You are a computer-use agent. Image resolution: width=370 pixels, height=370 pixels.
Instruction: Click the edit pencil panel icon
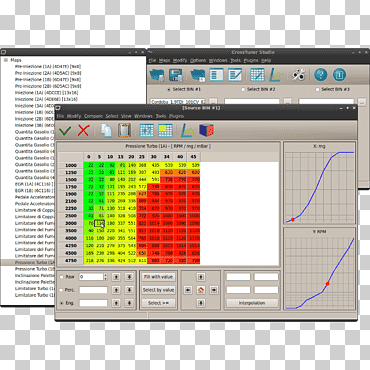point(235,75)
